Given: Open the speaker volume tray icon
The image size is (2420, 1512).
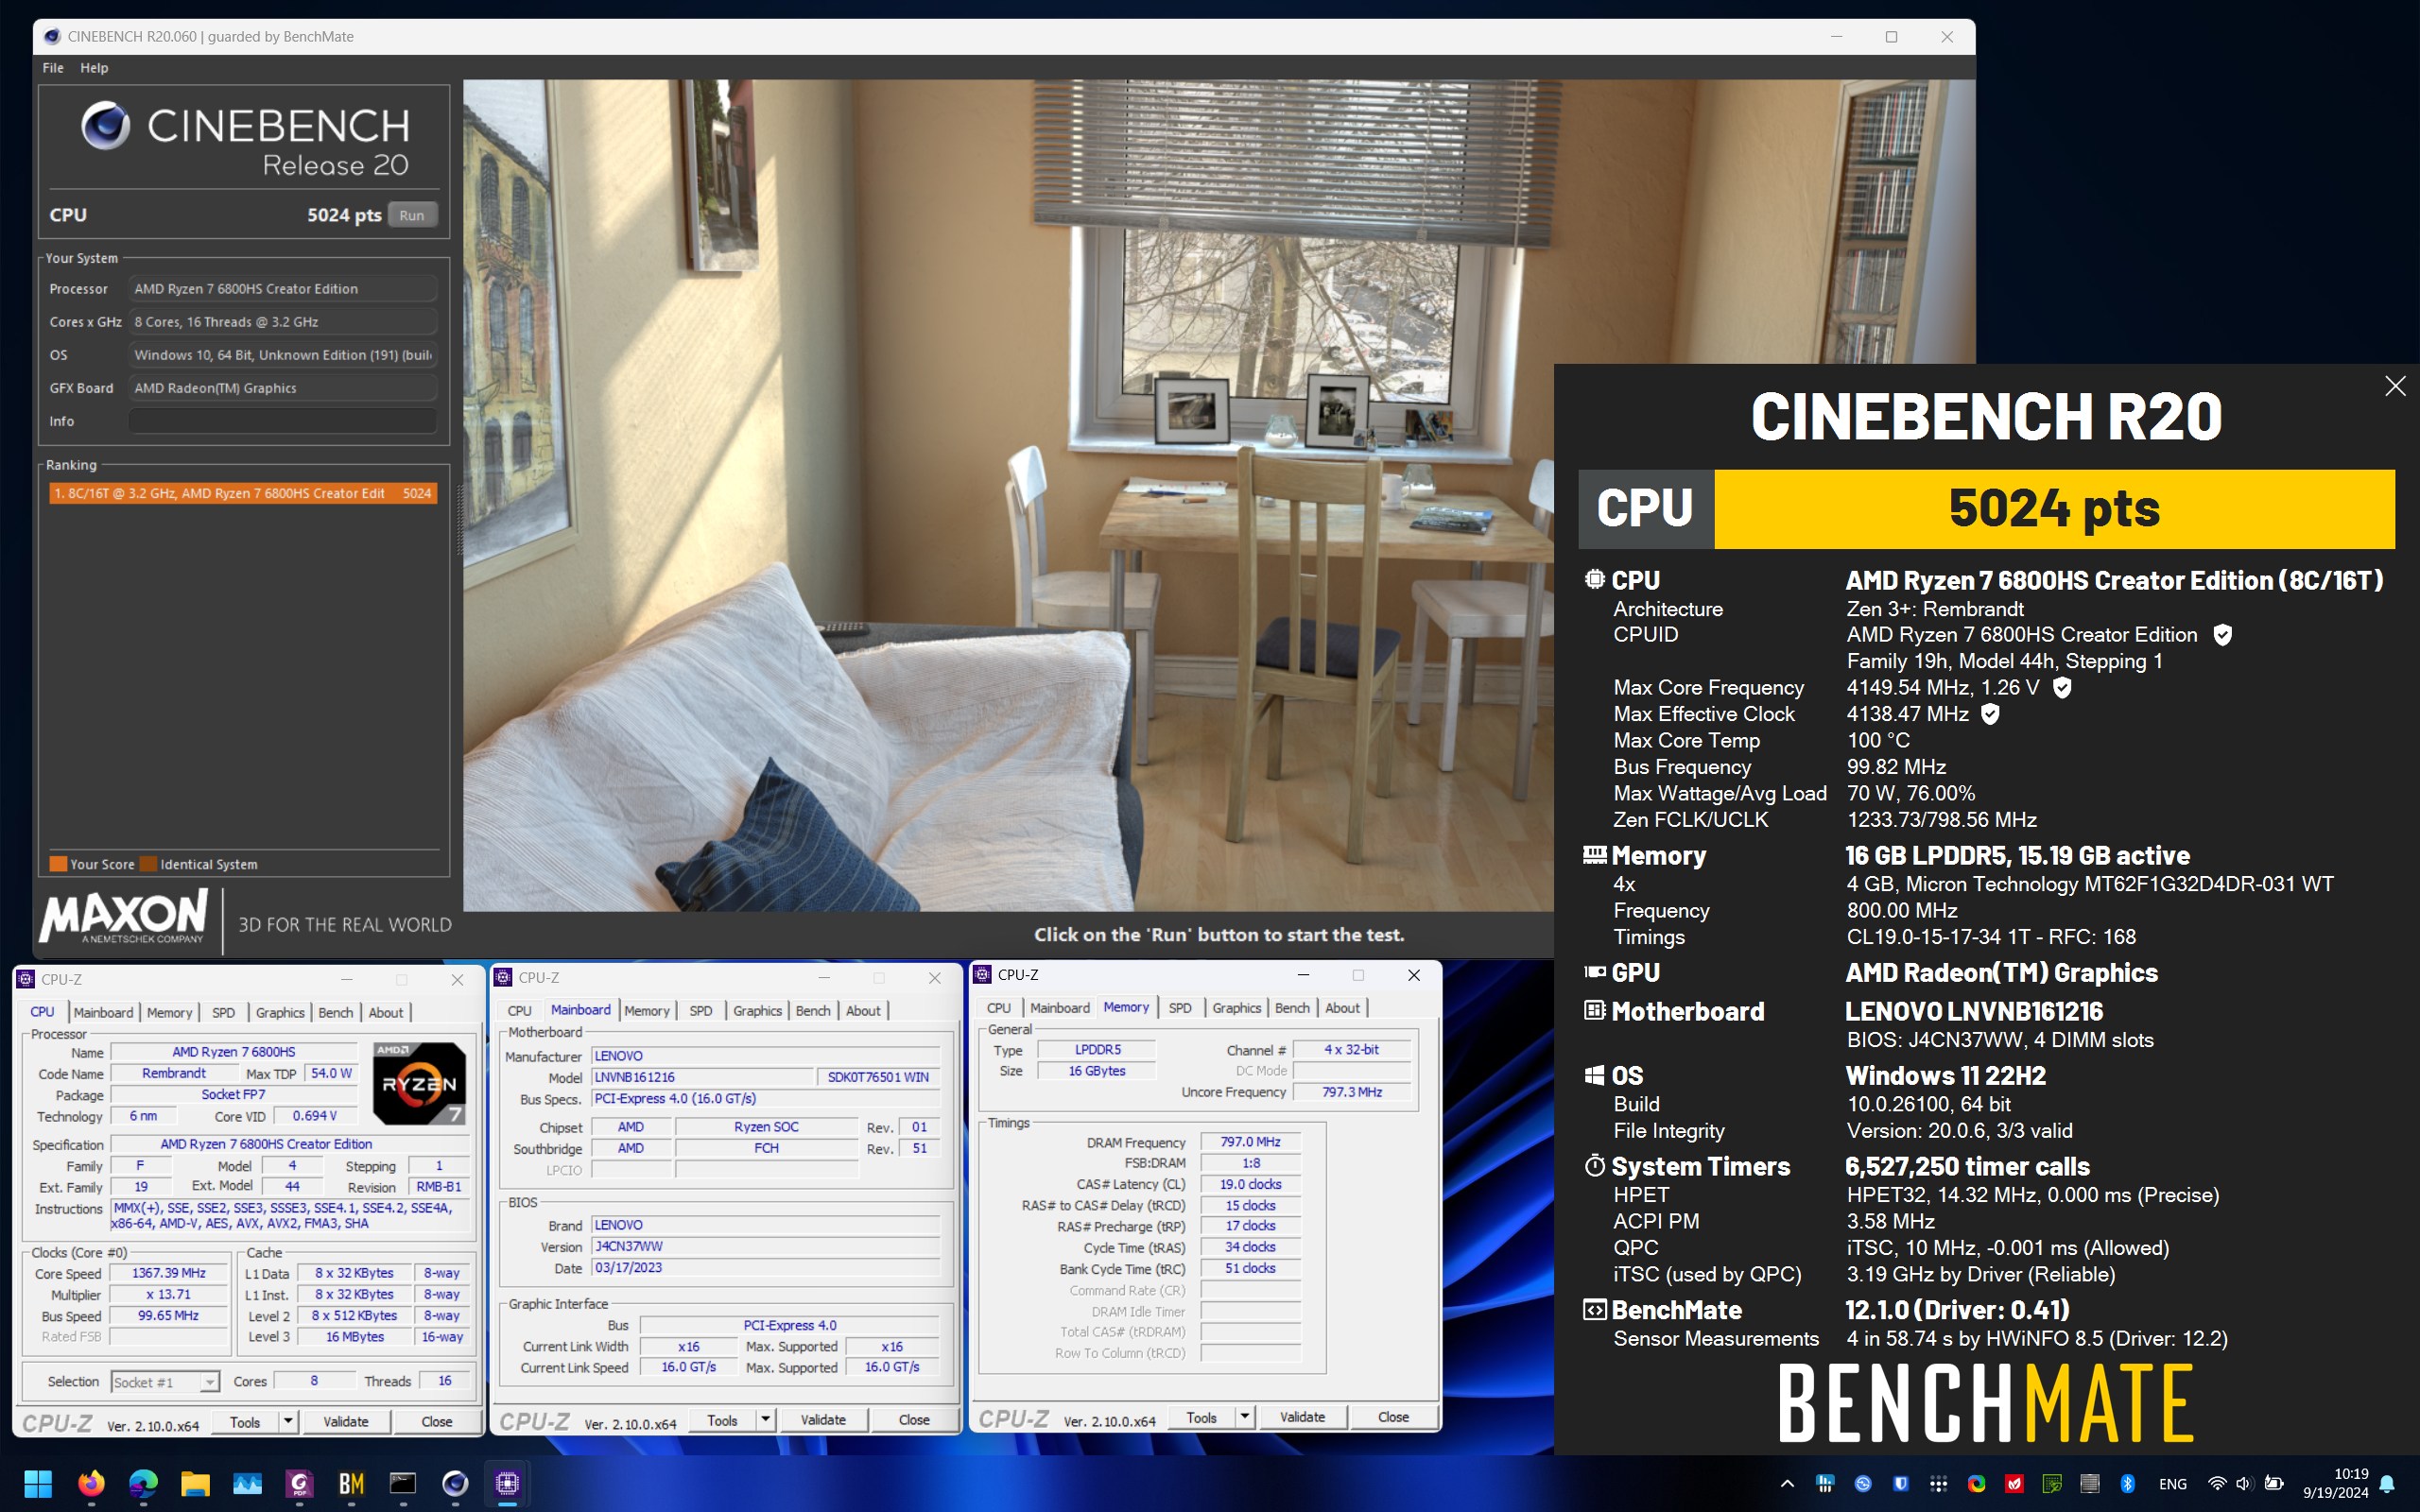Looking at the screenshot, I should pyautogui.click(x=2243, y=1484).
